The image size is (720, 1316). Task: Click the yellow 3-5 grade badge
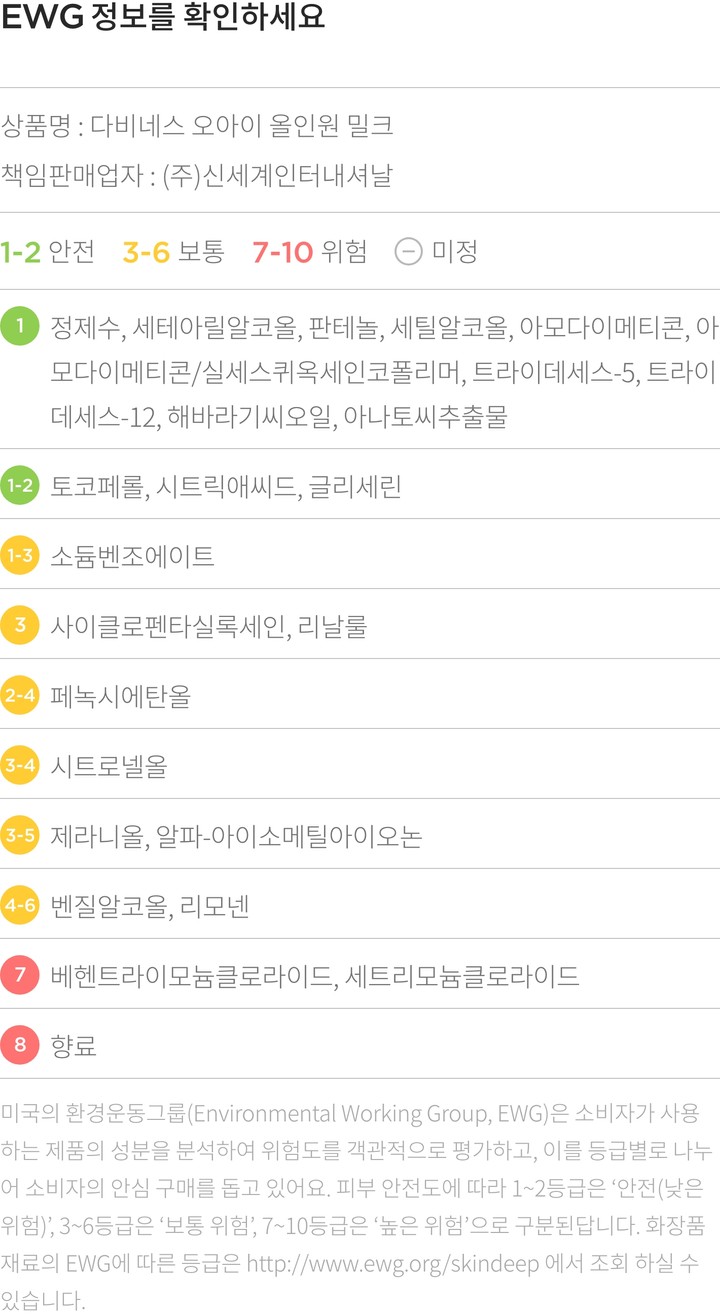(20, 836)
